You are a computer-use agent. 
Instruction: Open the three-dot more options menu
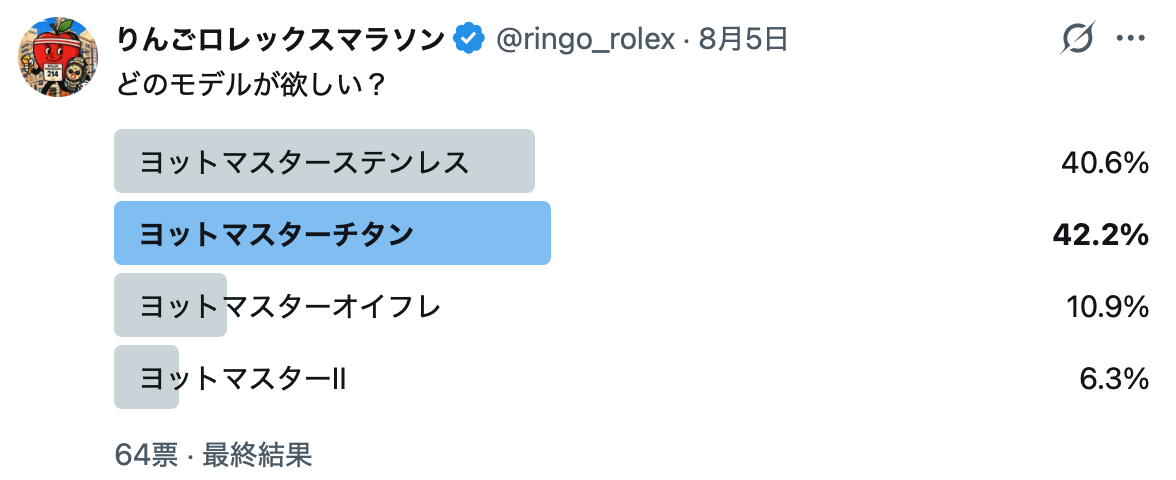point(1130,39)
